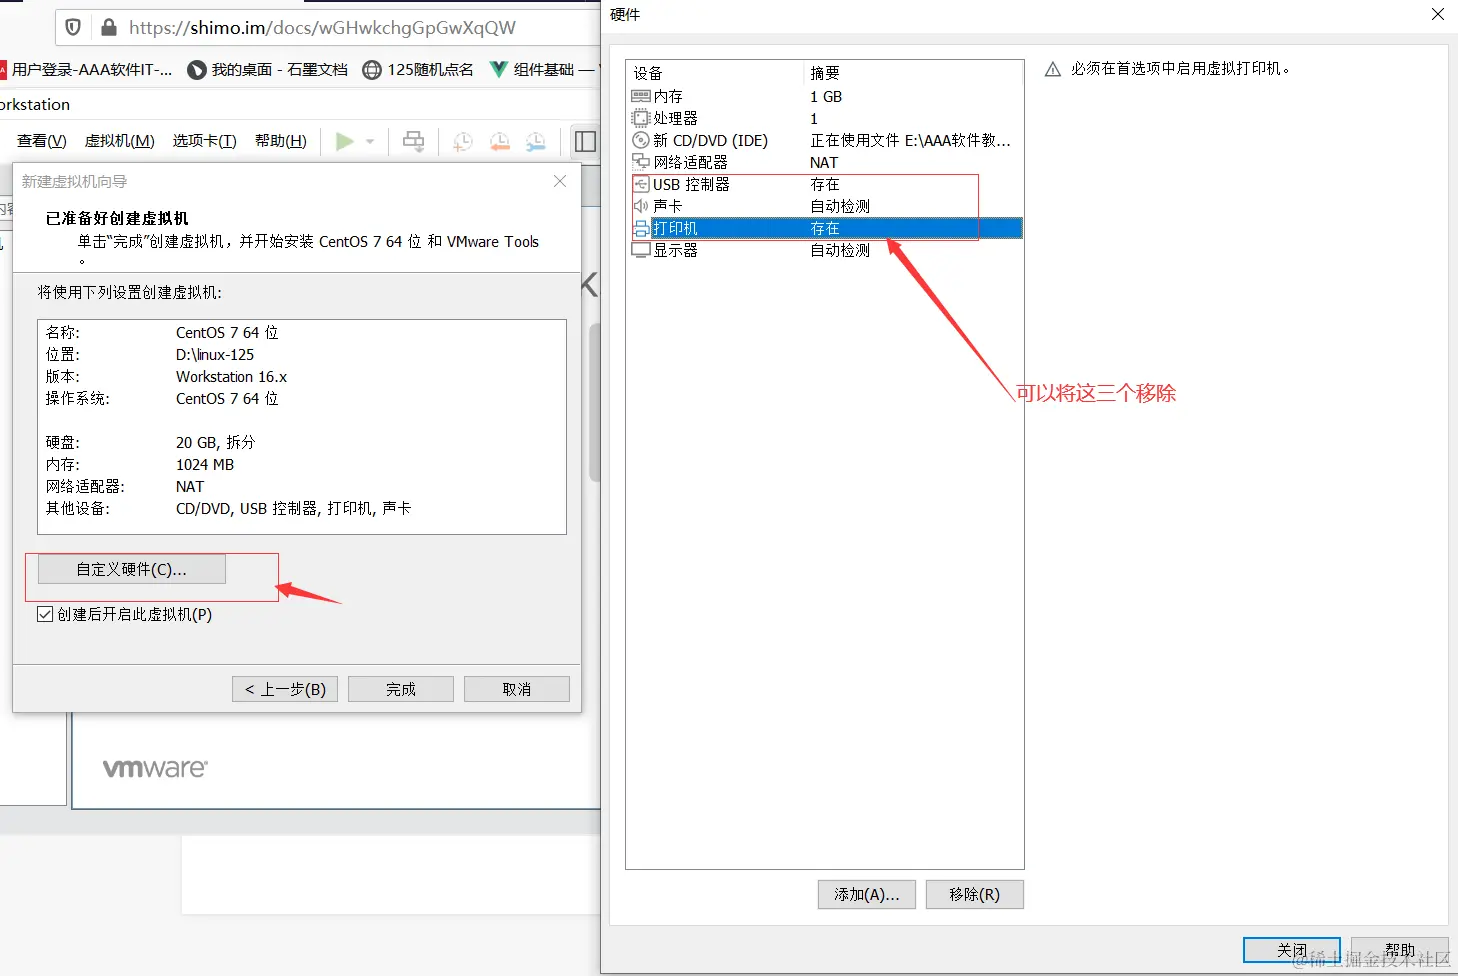This screenshot has height=976, width=1458.
Task: Close the 硬件 hardware window
Action: pos(1437,14)
